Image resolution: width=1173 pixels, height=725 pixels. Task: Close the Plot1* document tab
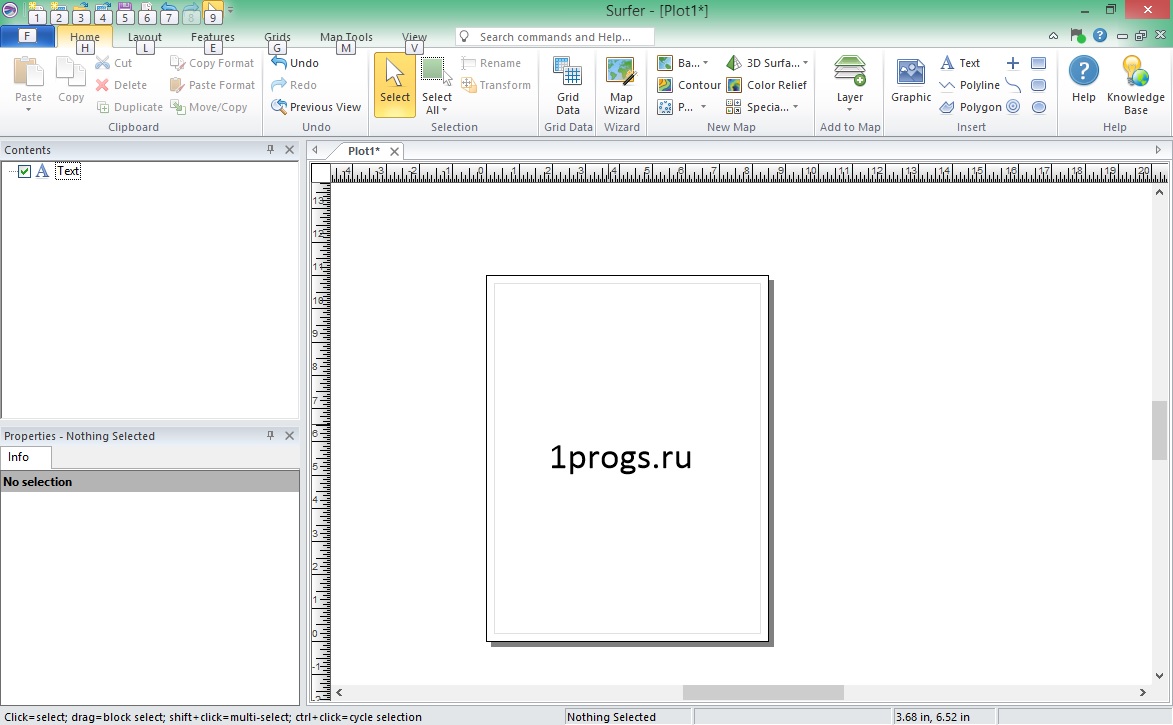pos(394,151)
